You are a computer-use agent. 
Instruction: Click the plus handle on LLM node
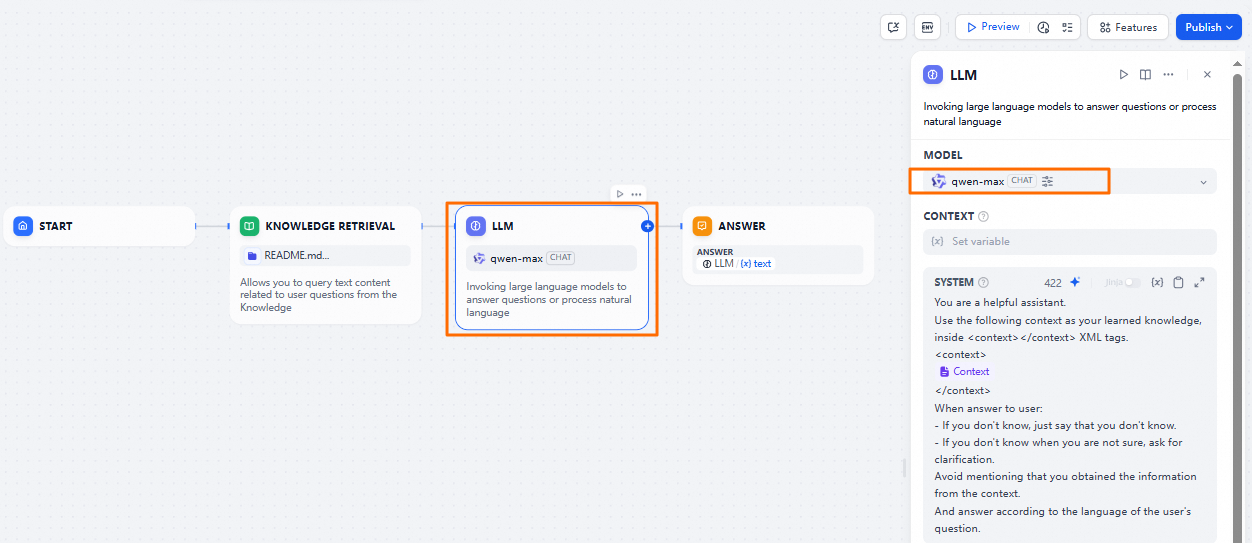(x=647, y=226)
